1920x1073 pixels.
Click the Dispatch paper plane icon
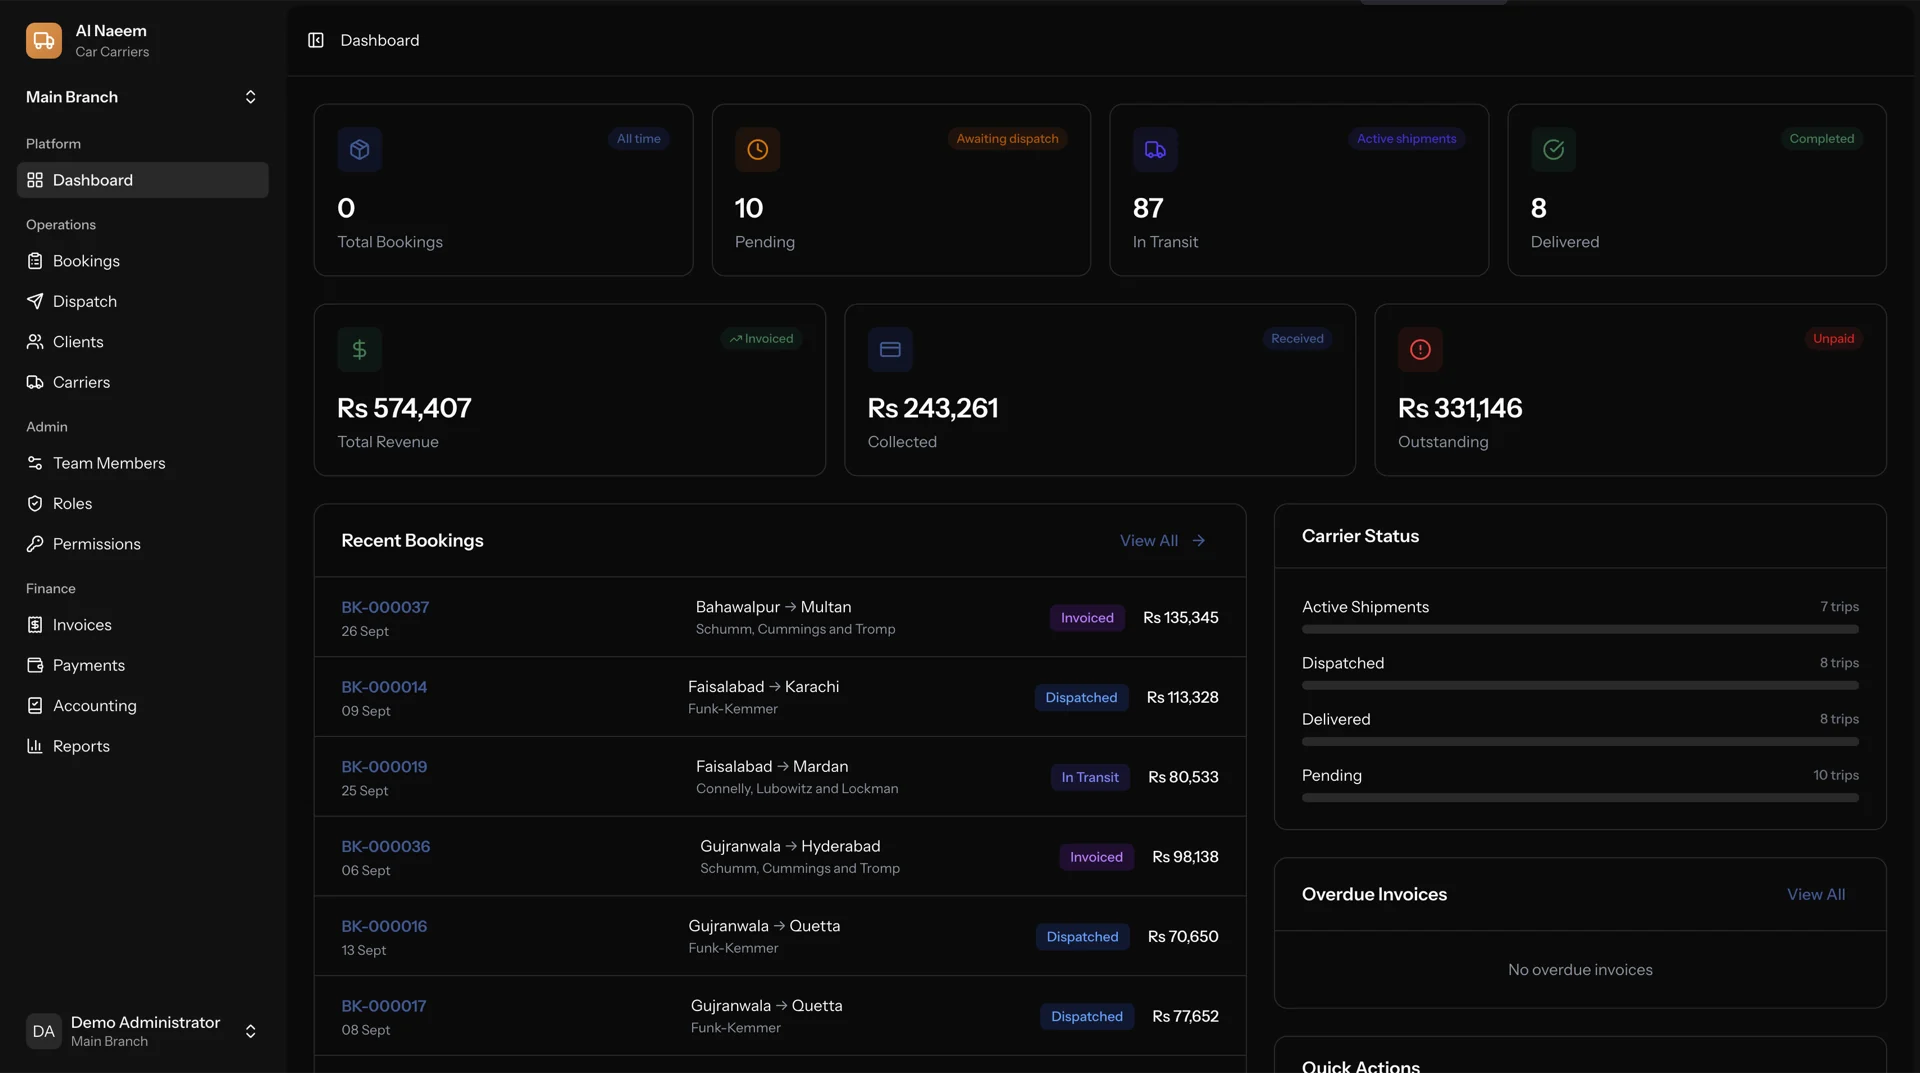(35, 301)
